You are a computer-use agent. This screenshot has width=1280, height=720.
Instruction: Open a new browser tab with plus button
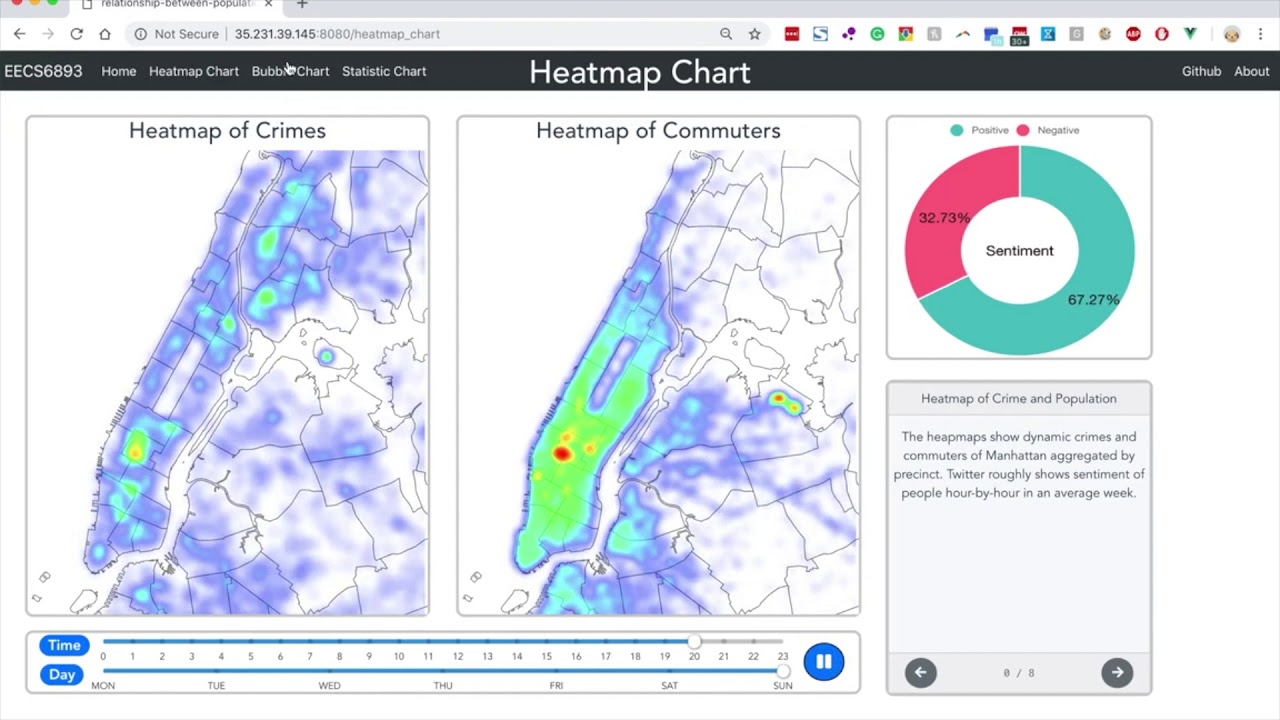click(302, 4)
